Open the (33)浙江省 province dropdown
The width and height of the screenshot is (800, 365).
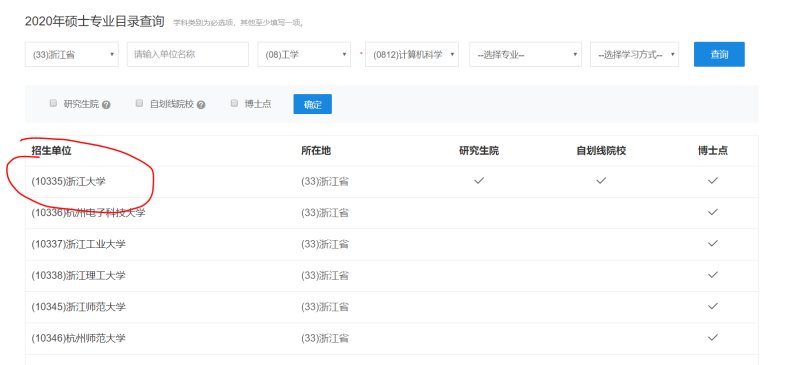pos(71,54)
